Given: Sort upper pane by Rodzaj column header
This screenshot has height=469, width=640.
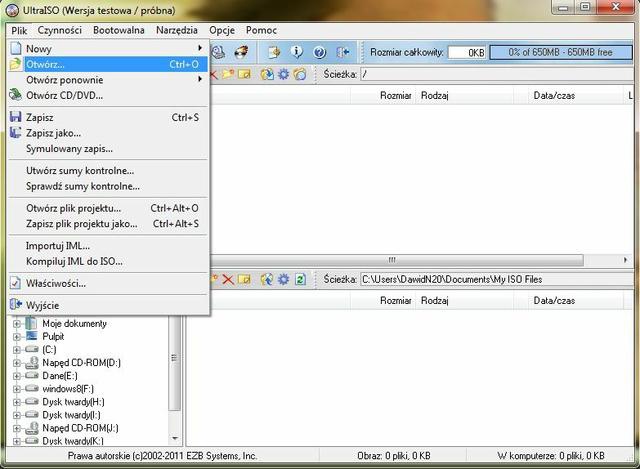Looking at the screenshot, I should pyautogui.click(x=464, y=96).
